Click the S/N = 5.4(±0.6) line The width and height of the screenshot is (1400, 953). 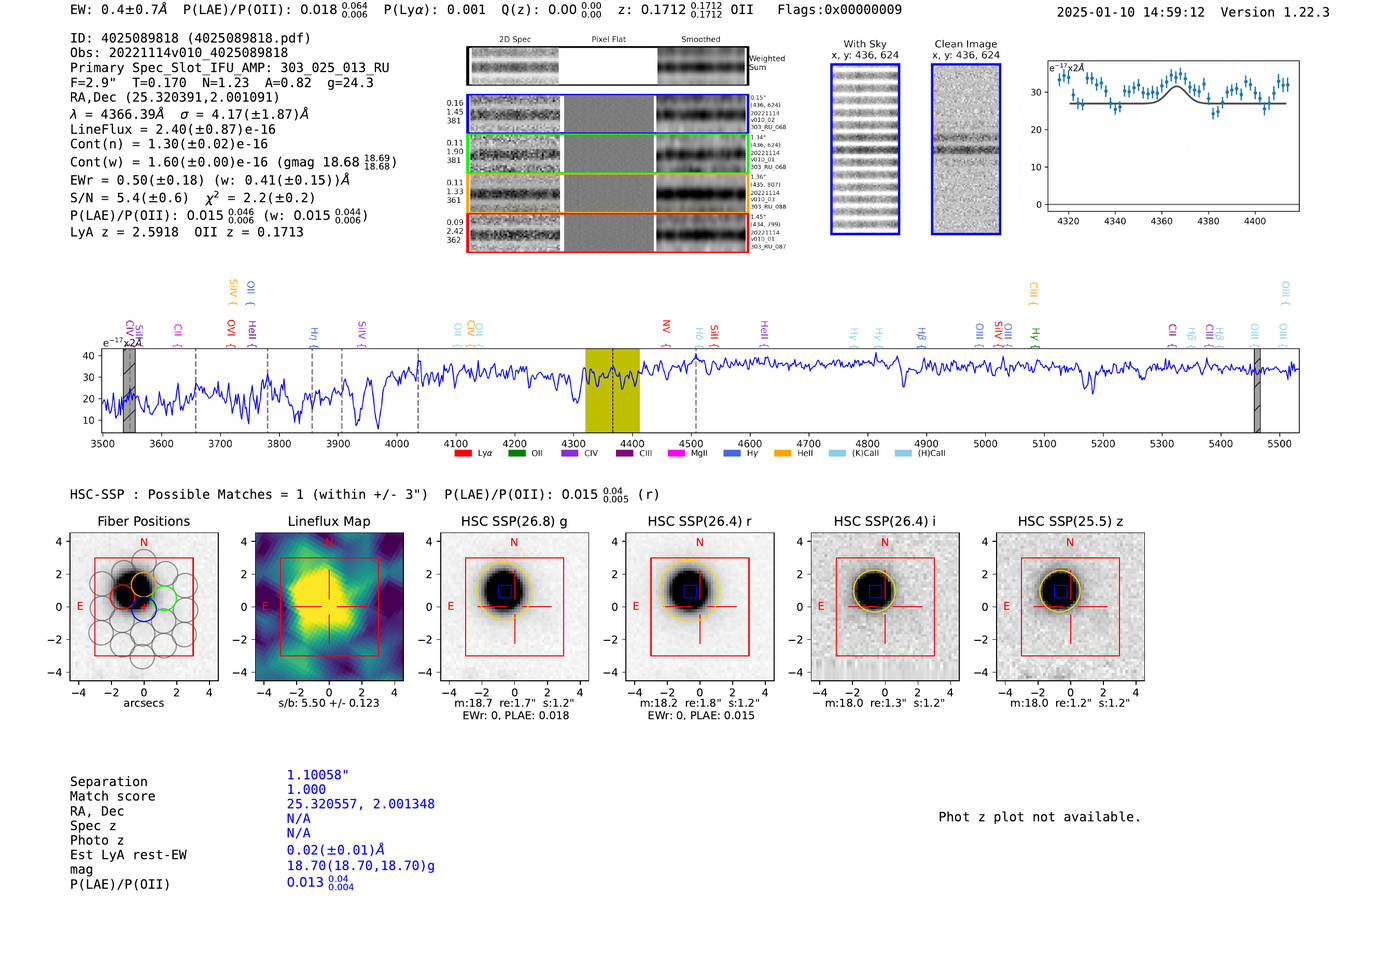[x=192, y=198]
